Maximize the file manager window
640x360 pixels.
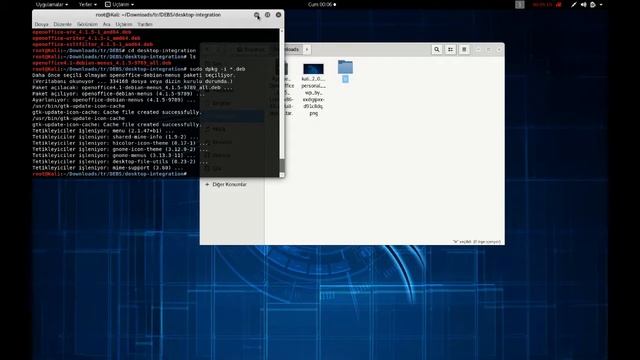click(489, 49)
